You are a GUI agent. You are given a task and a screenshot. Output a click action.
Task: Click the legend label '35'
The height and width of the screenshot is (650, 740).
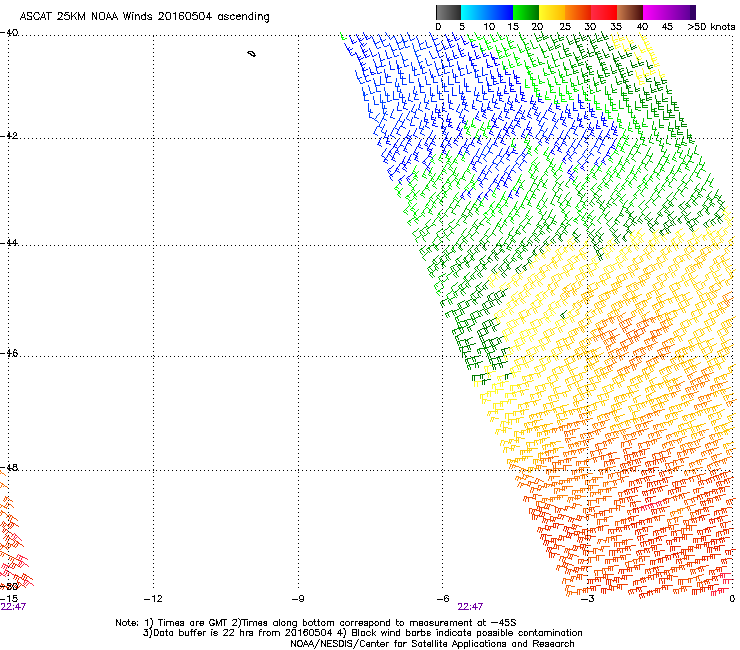616,27
